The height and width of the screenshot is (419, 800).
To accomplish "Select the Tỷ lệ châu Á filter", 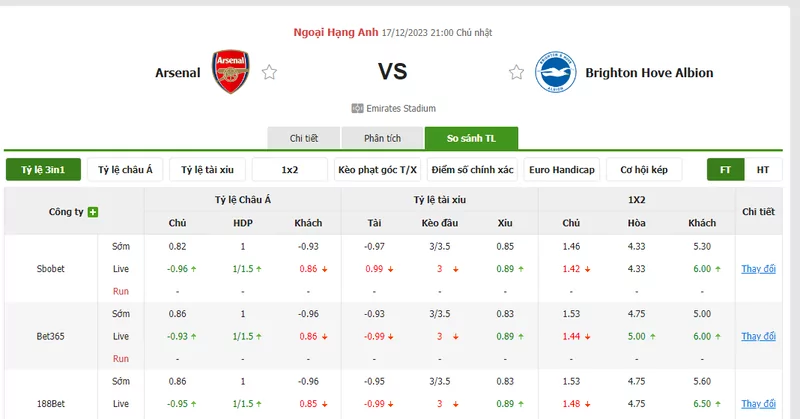I will [x=125, y=169].
